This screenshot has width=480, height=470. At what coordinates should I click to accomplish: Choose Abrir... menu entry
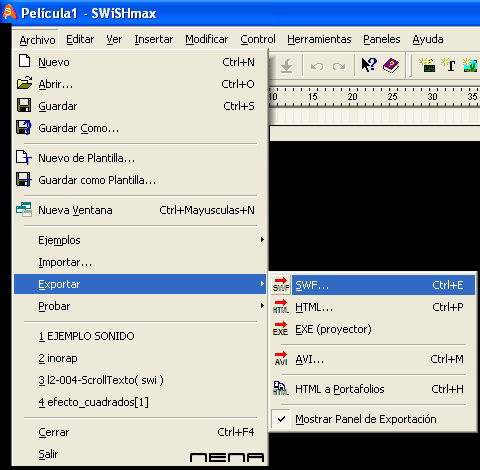point(139,84)
